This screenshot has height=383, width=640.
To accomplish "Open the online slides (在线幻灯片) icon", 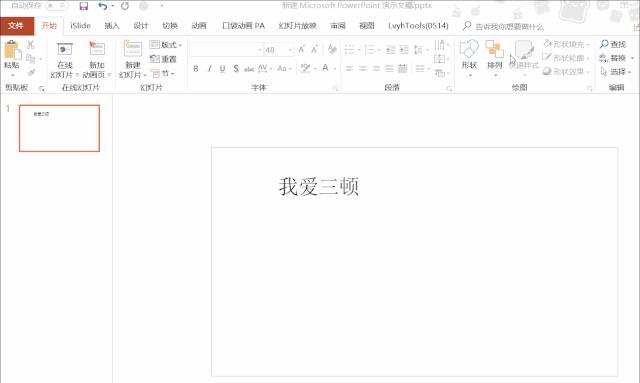I will tap(64, 50).
